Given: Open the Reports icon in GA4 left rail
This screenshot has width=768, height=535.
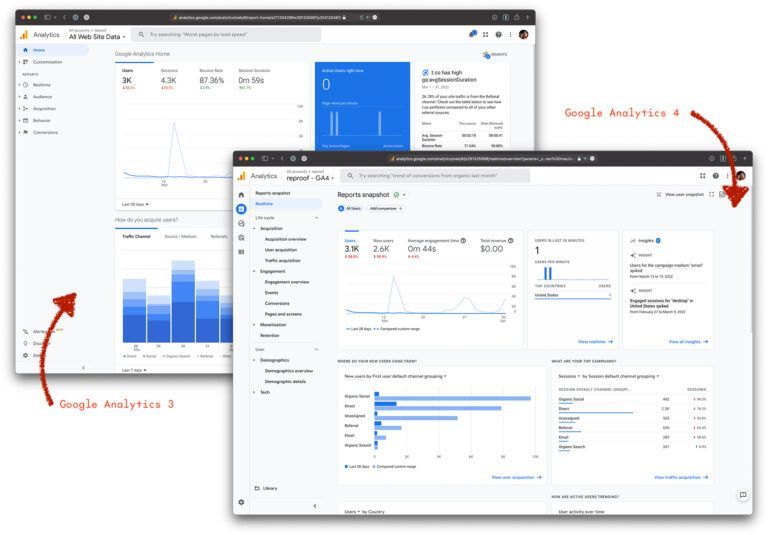Looking at the screenshot, I should coord(241,209).
